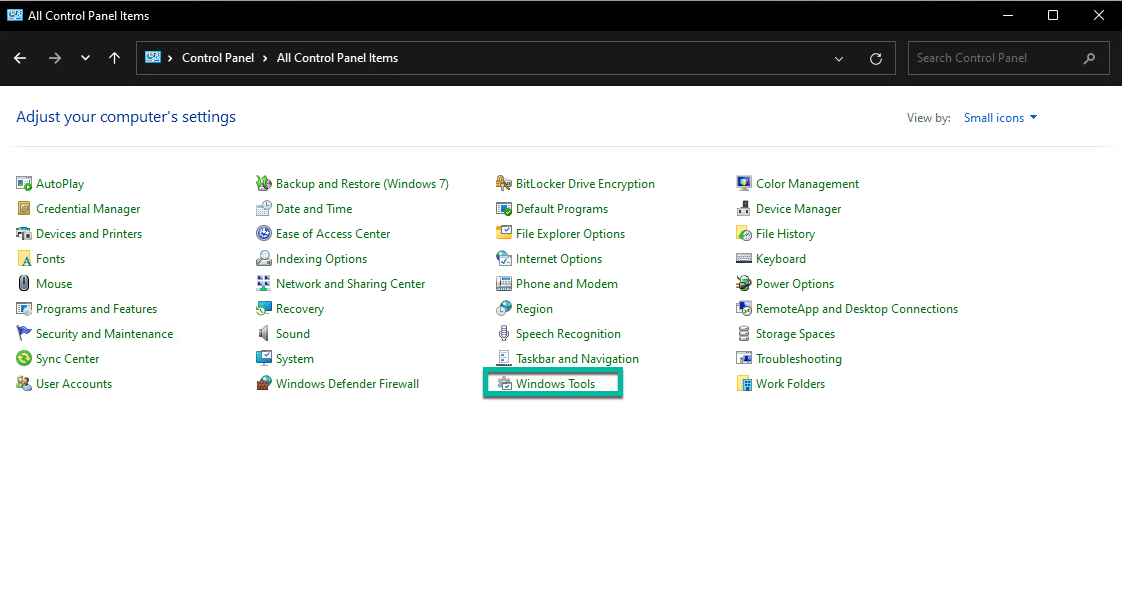
Task: Click the User Accounts icon
Action: pos(24,384)
